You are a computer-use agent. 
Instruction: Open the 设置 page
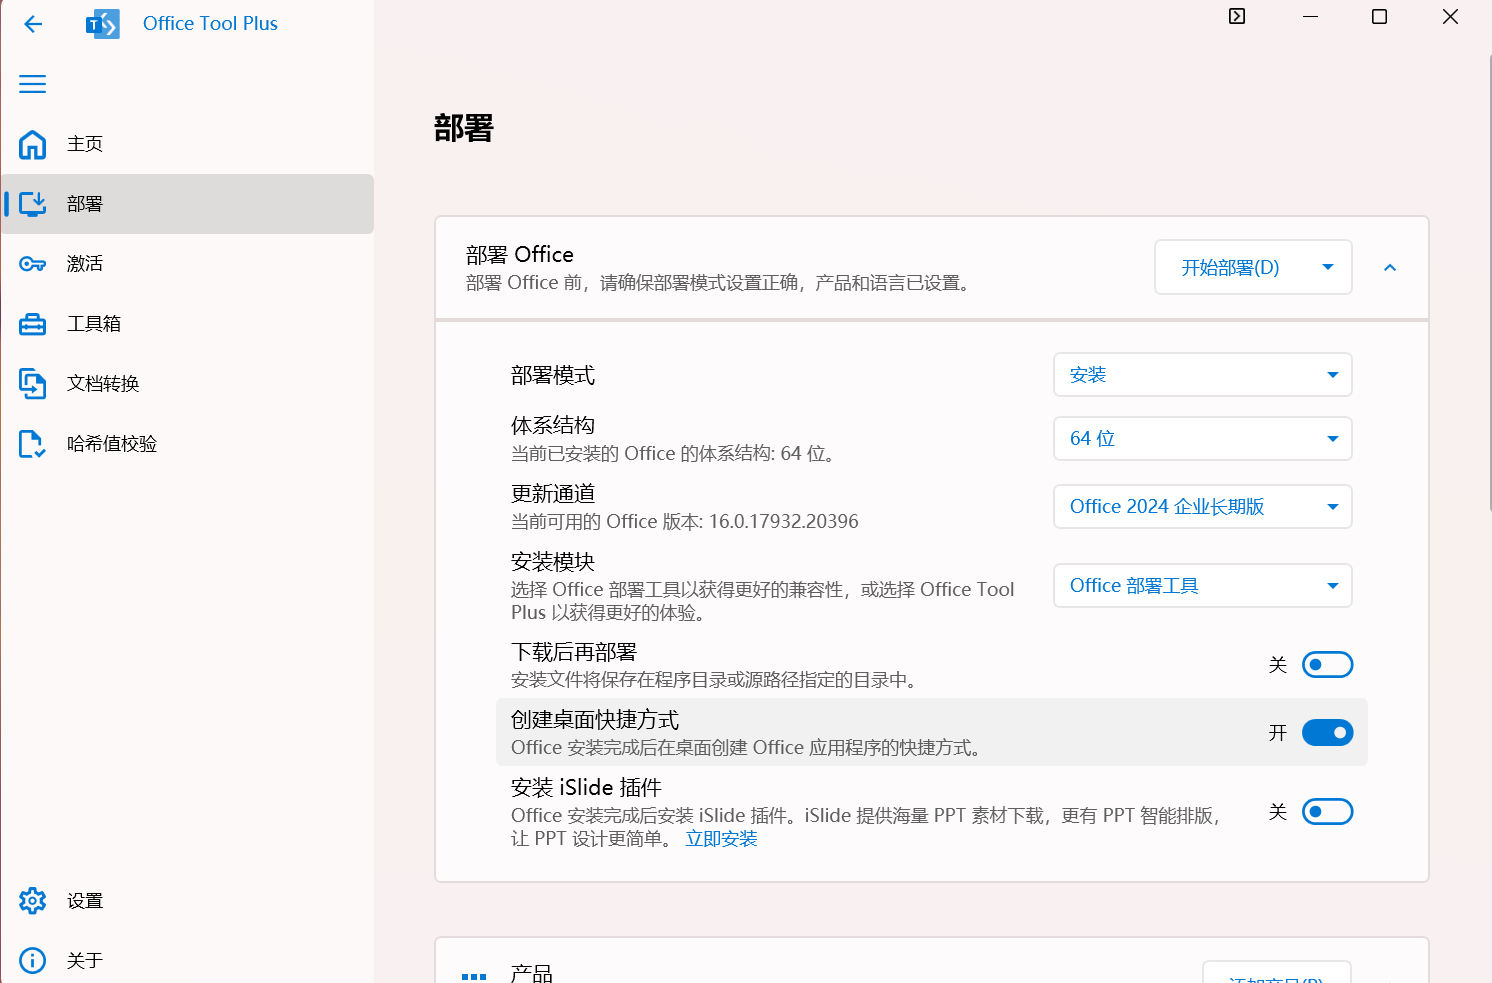pyautogui.click(x=187, y=901)
